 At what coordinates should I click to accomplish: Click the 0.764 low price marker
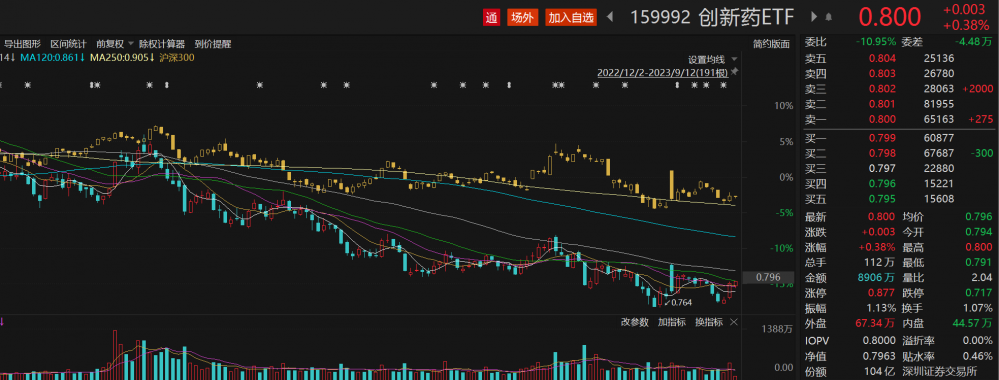point(680,302)
